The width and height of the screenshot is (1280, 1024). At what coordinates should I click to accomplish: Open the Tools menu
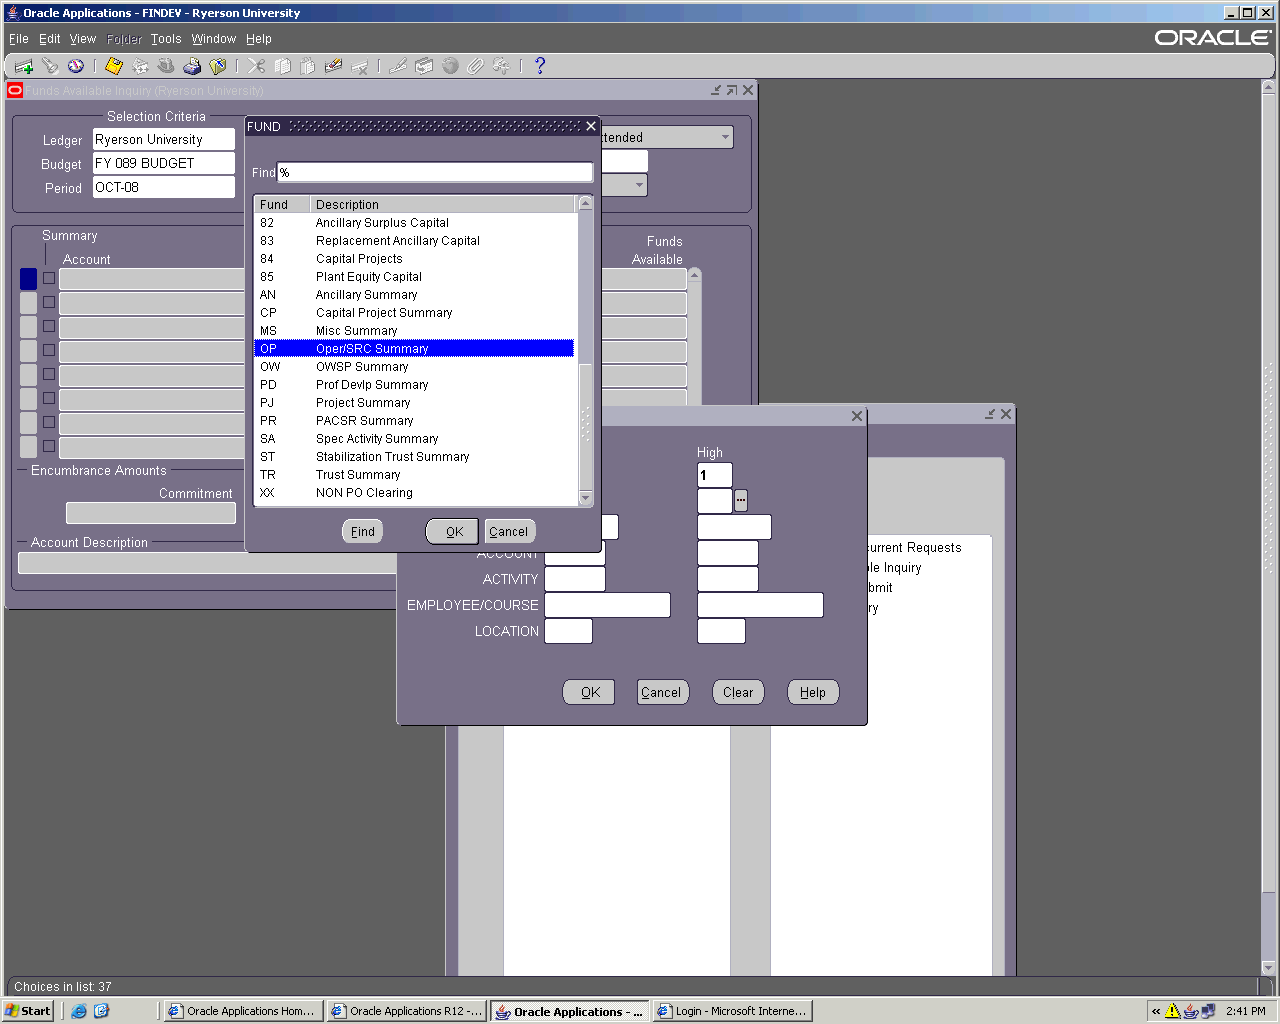166,39
